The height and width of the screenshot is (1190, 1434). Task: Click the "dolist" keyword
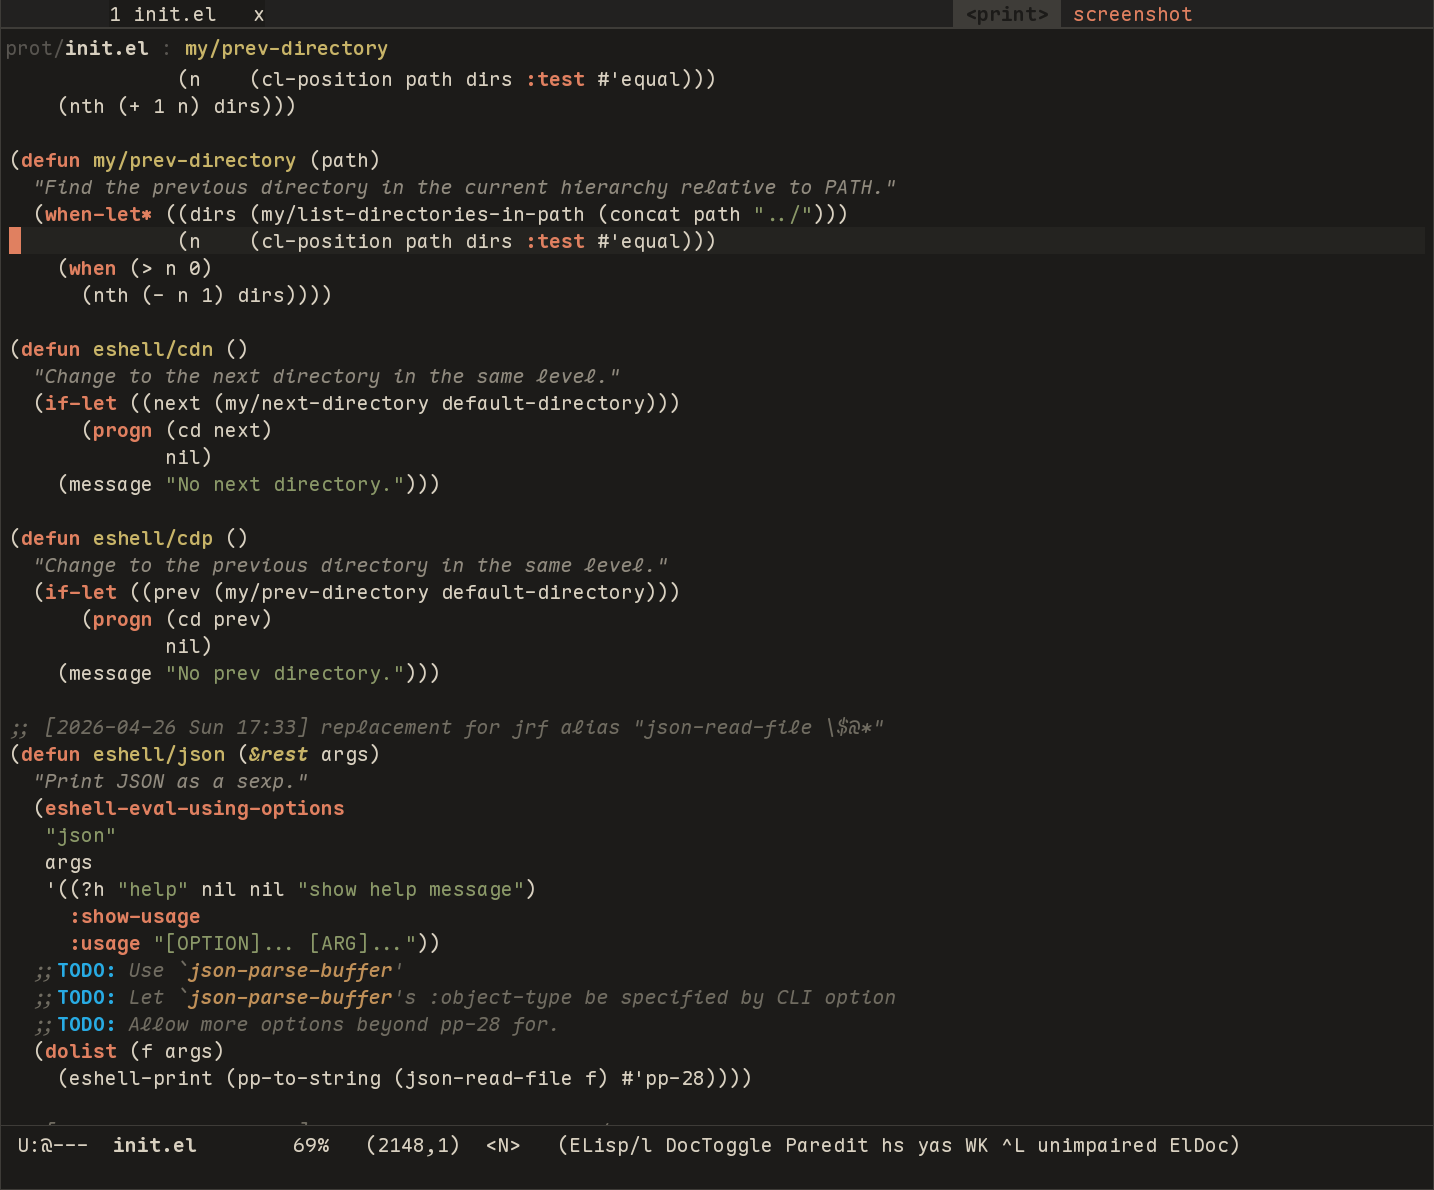81,1051
